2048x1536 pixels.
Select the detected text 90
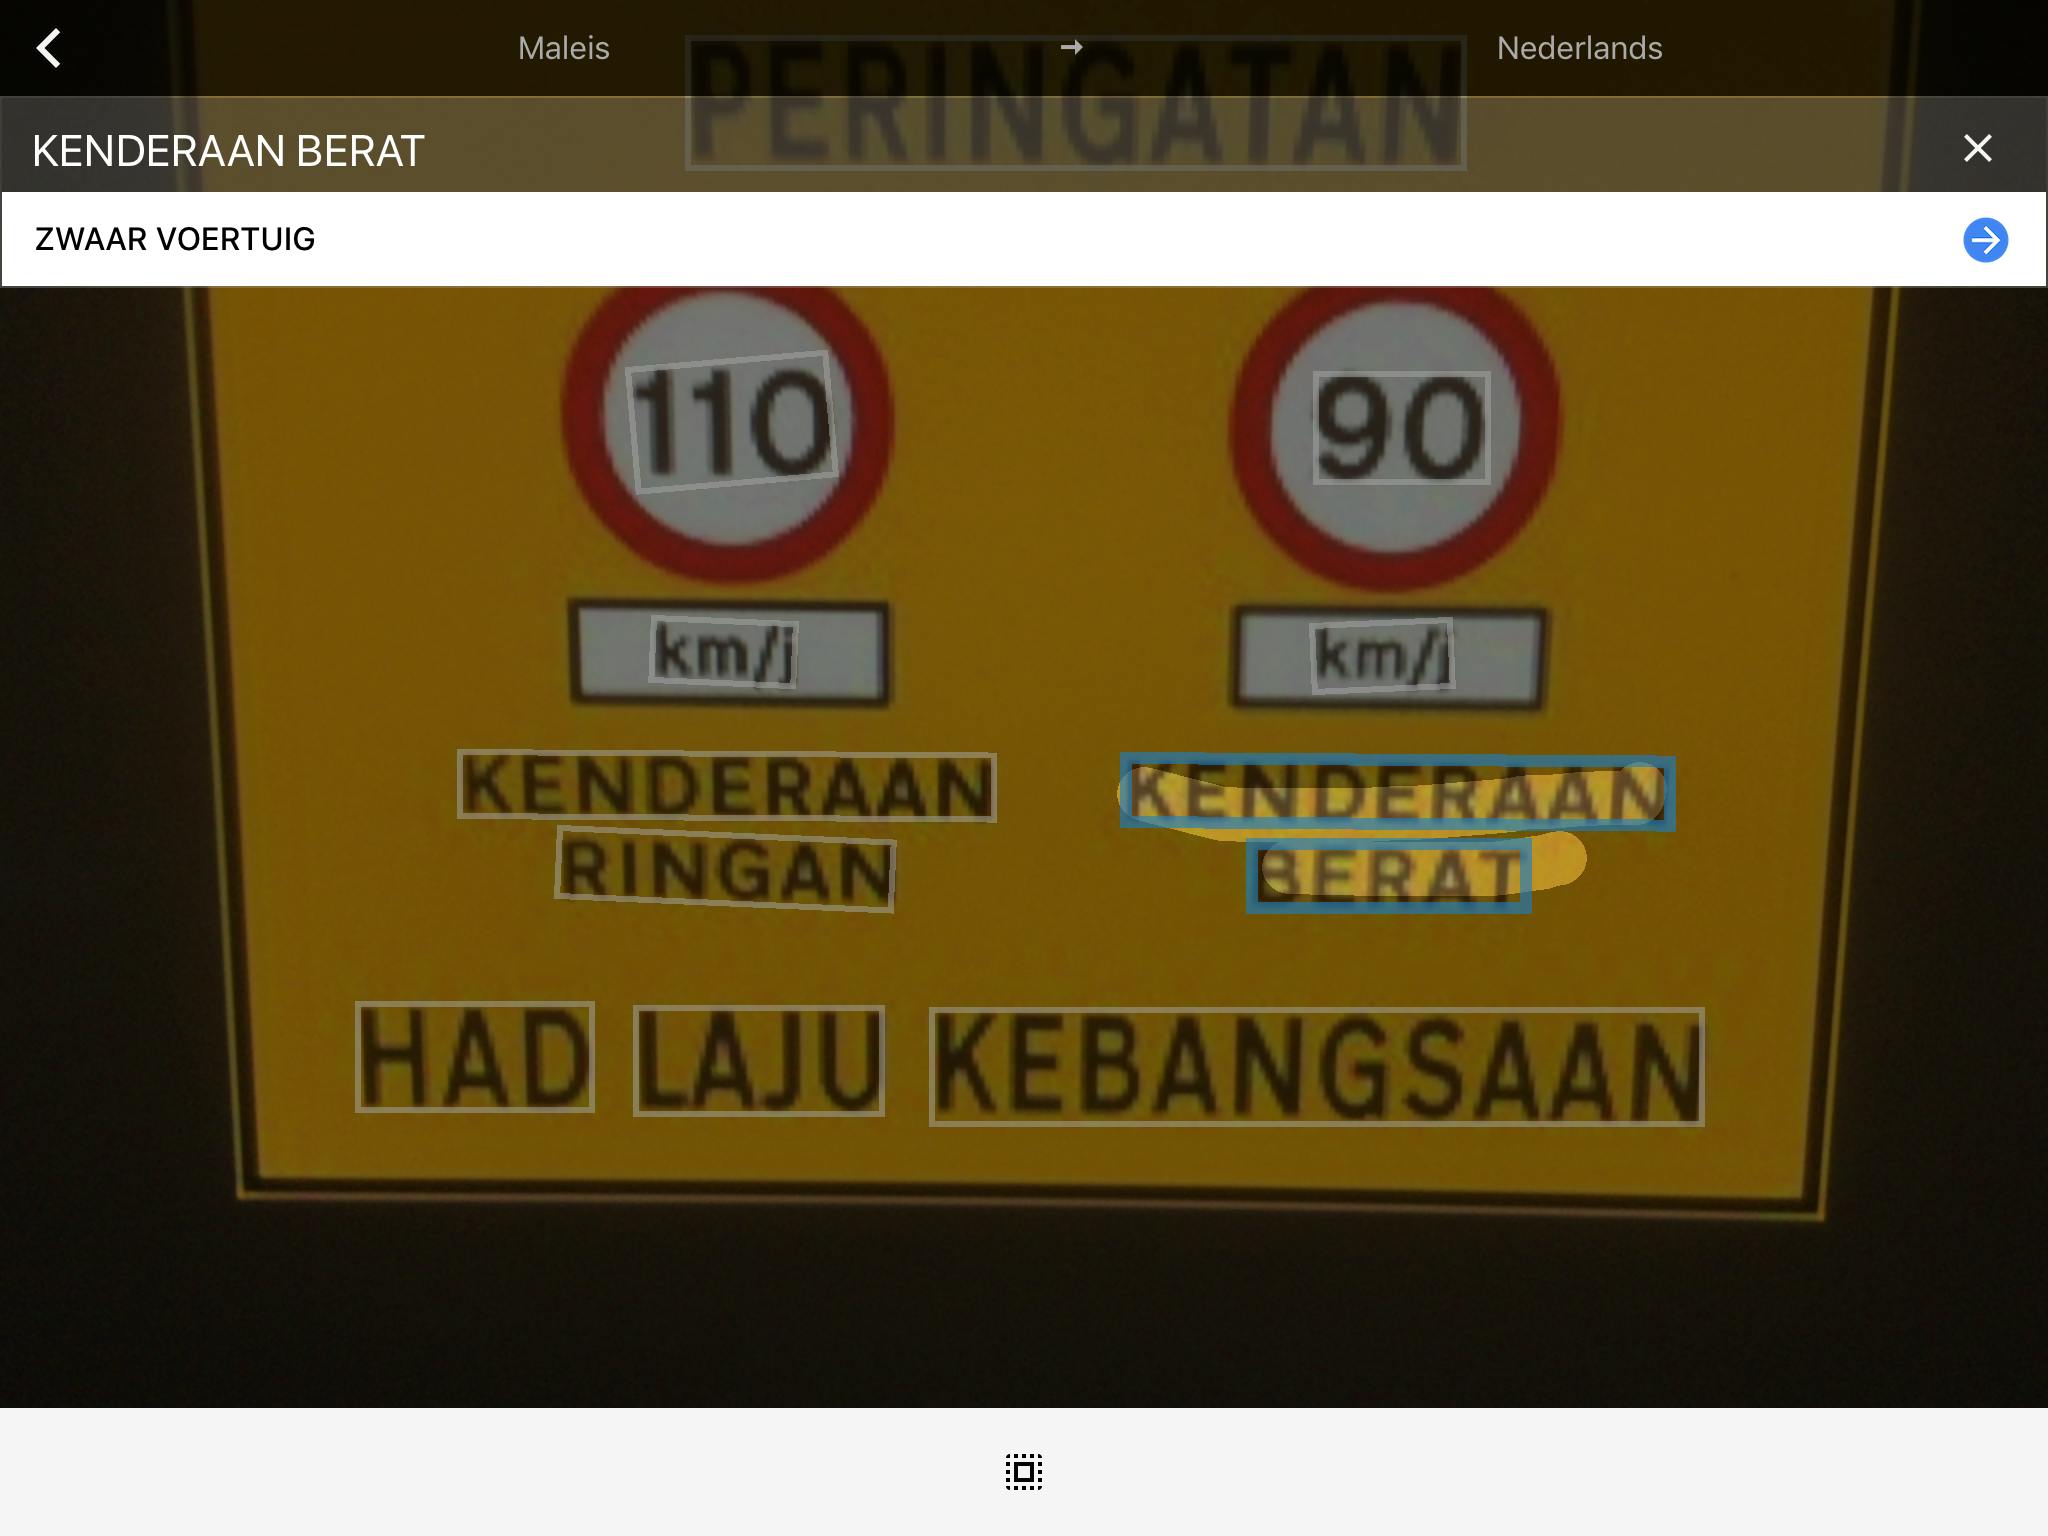(x=1401, y=428)
